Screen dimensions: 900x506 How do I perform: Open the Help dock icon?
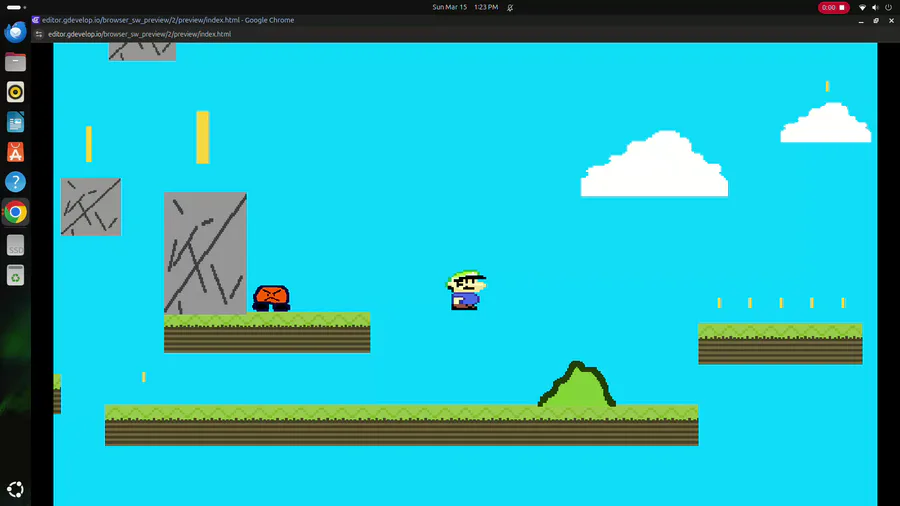15,182
